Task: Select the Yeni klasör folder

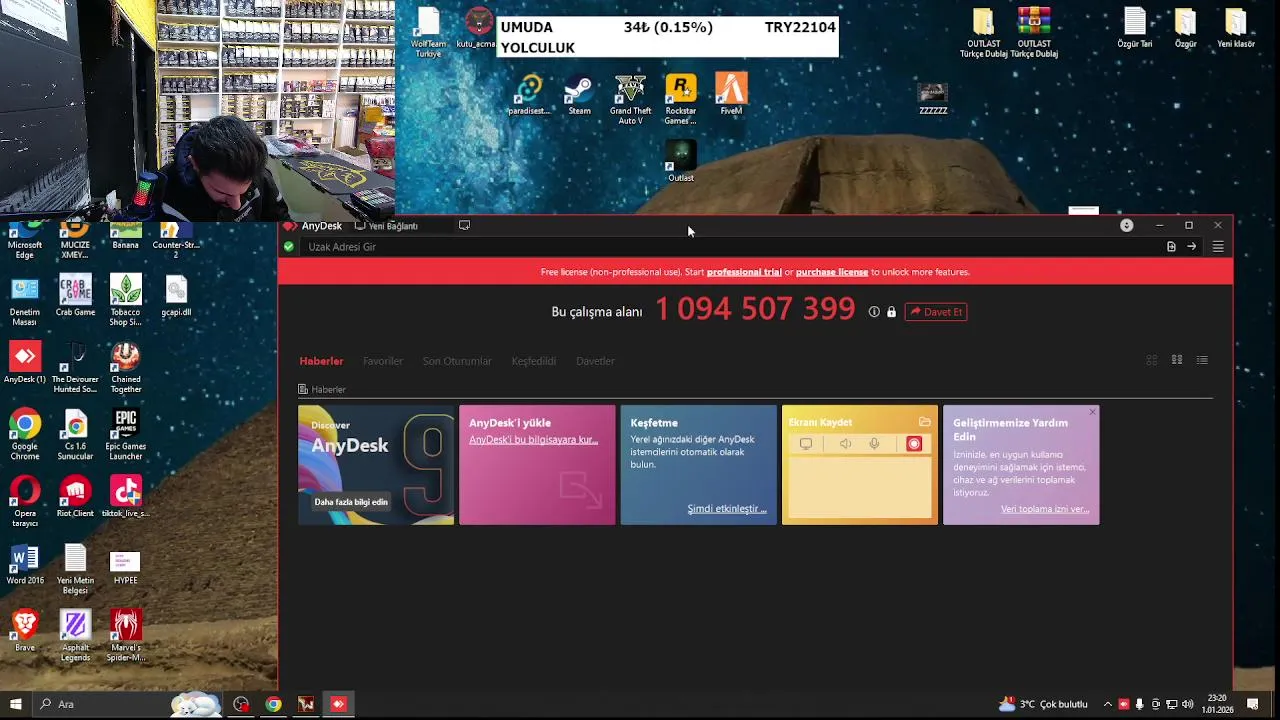Action: point(1236,27)
